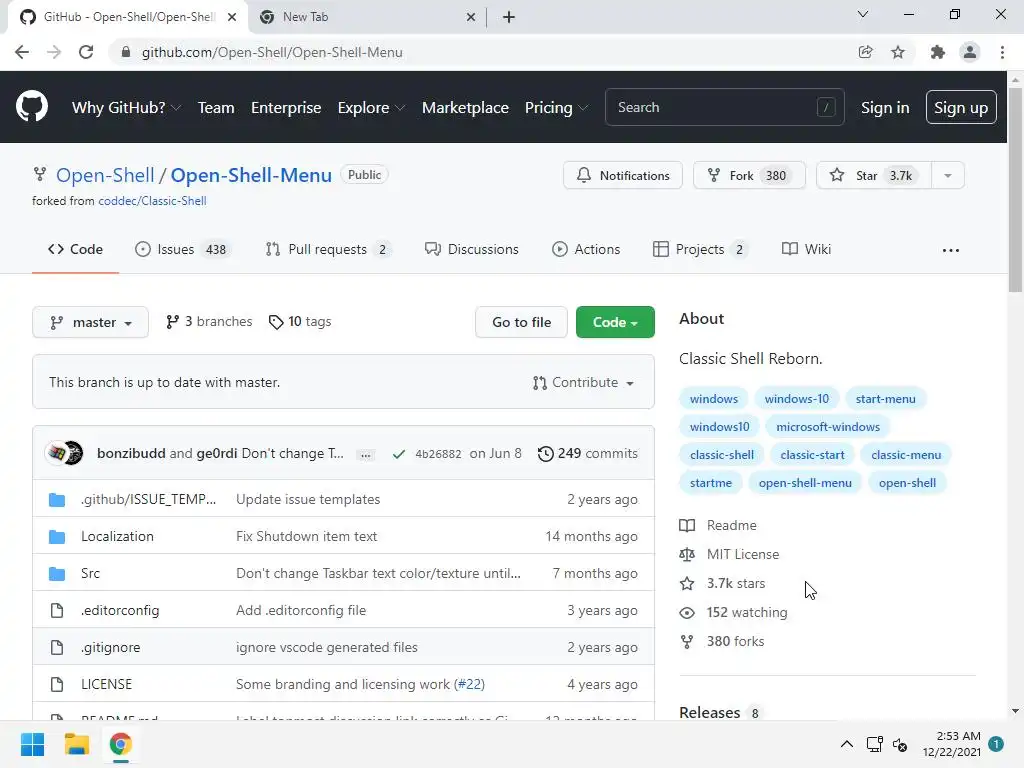1024x768 pixels.
Task: Open commit 4b26882 hash link
Action: point(438,454)
